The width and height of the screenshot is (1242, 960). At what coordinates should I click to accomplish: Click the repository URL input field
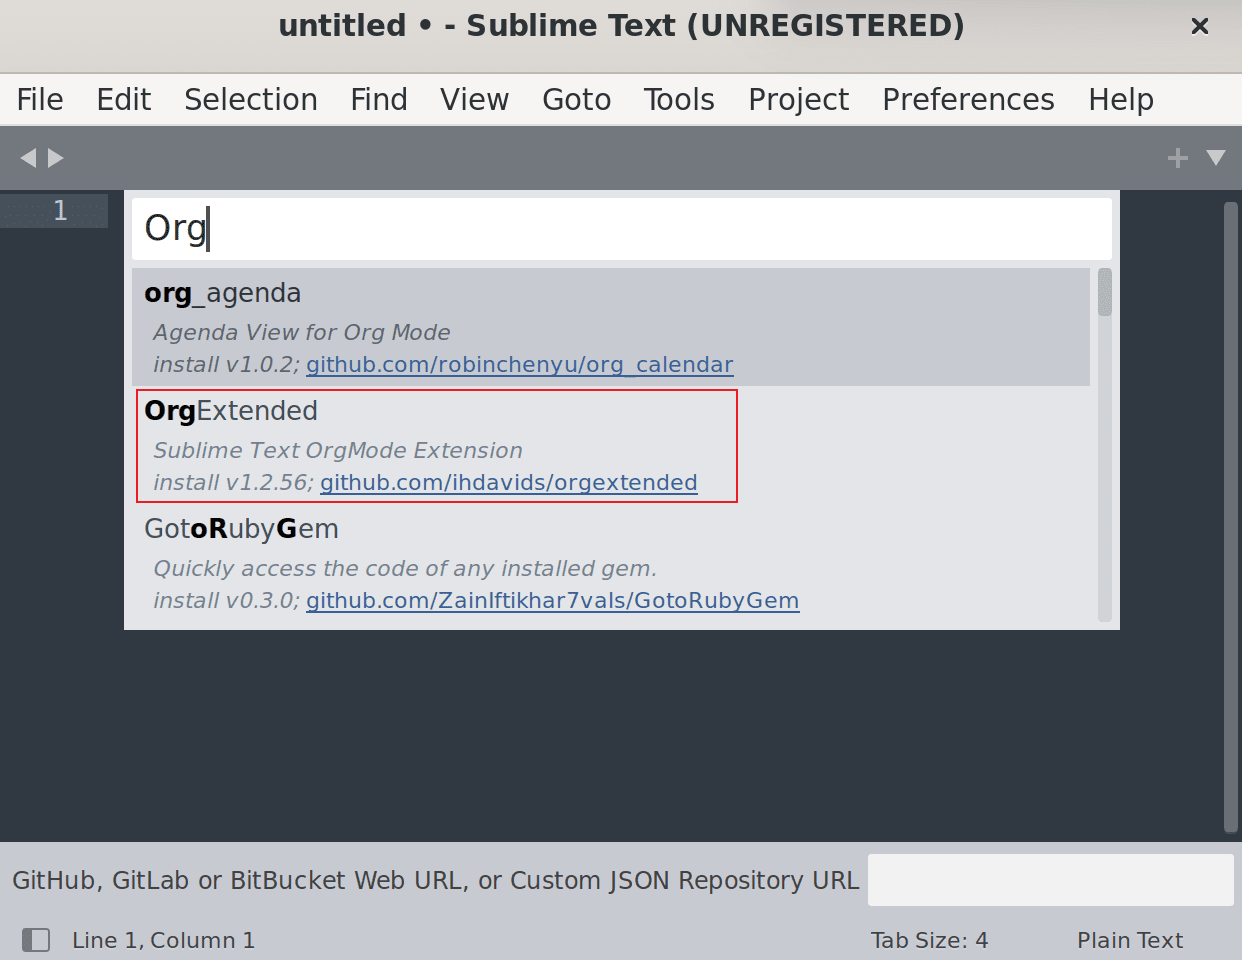pos(1050,880)
